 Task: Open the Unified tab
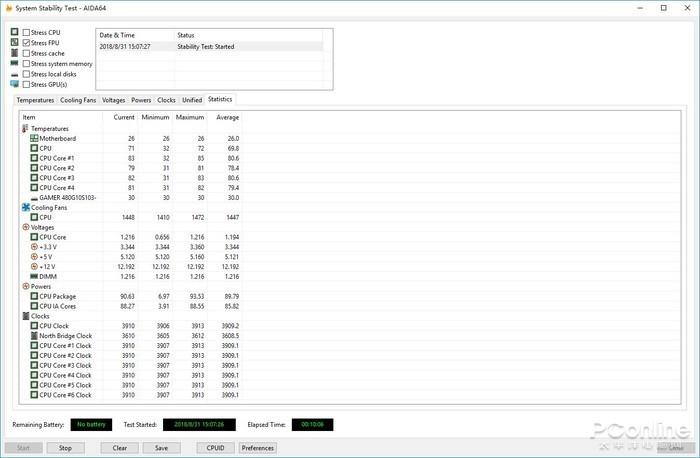pos(192,100)
